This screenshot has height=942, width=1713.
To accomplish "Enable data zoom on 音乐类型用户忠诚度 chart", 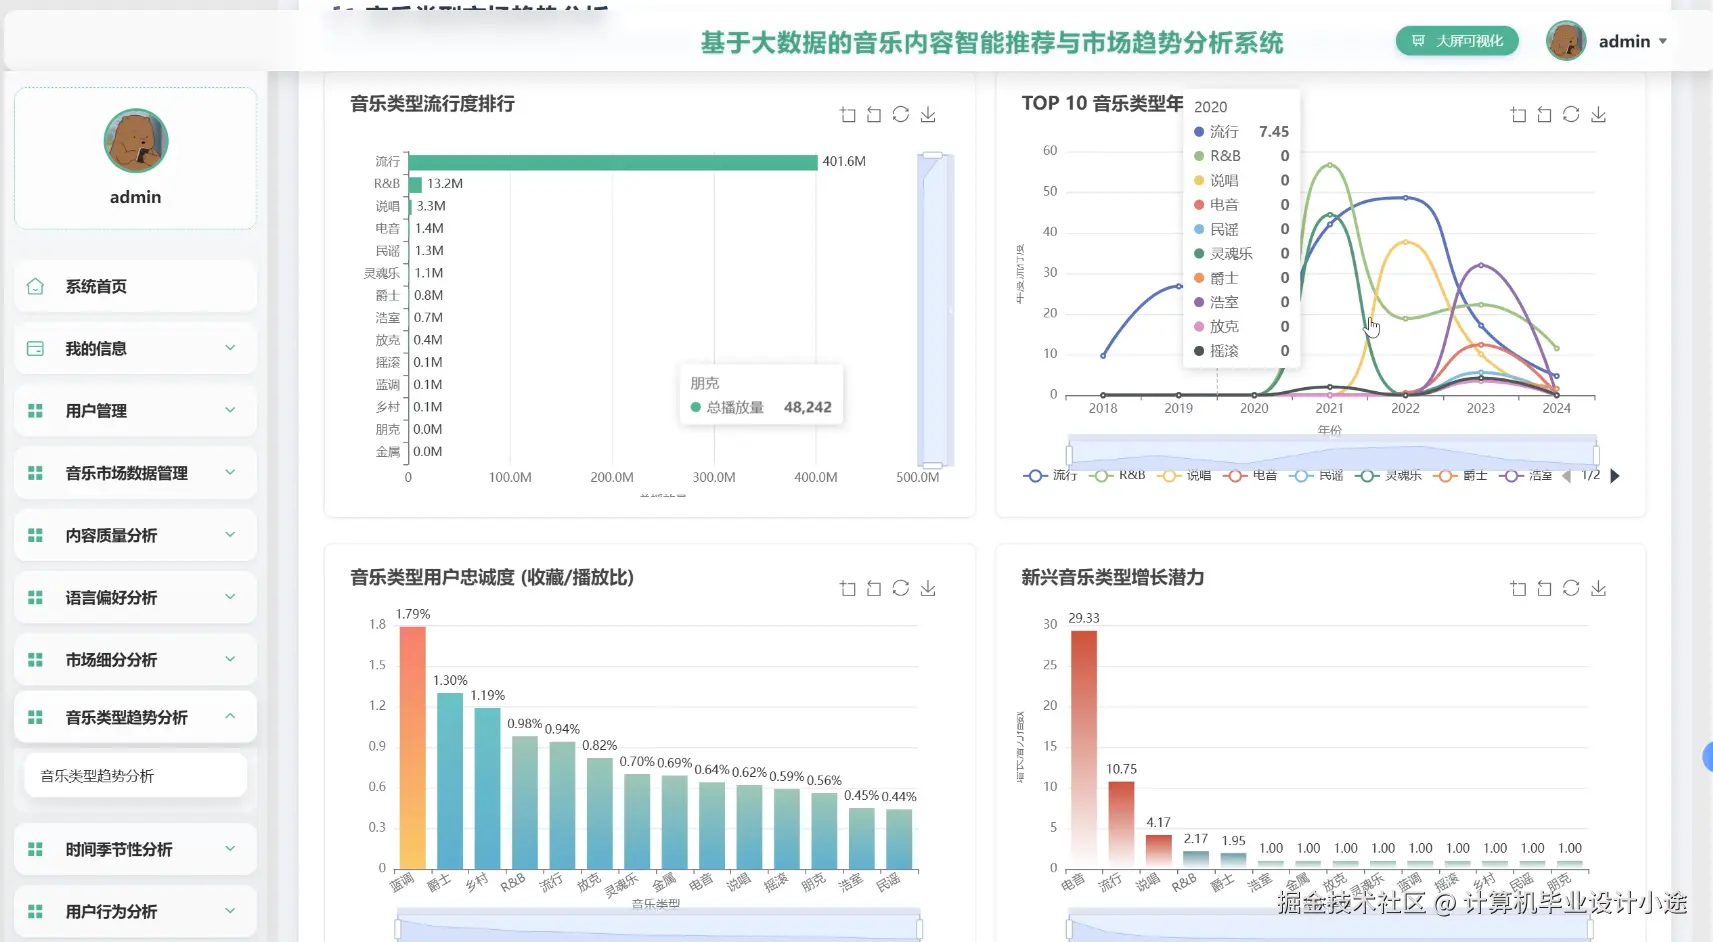I will 848,588.
